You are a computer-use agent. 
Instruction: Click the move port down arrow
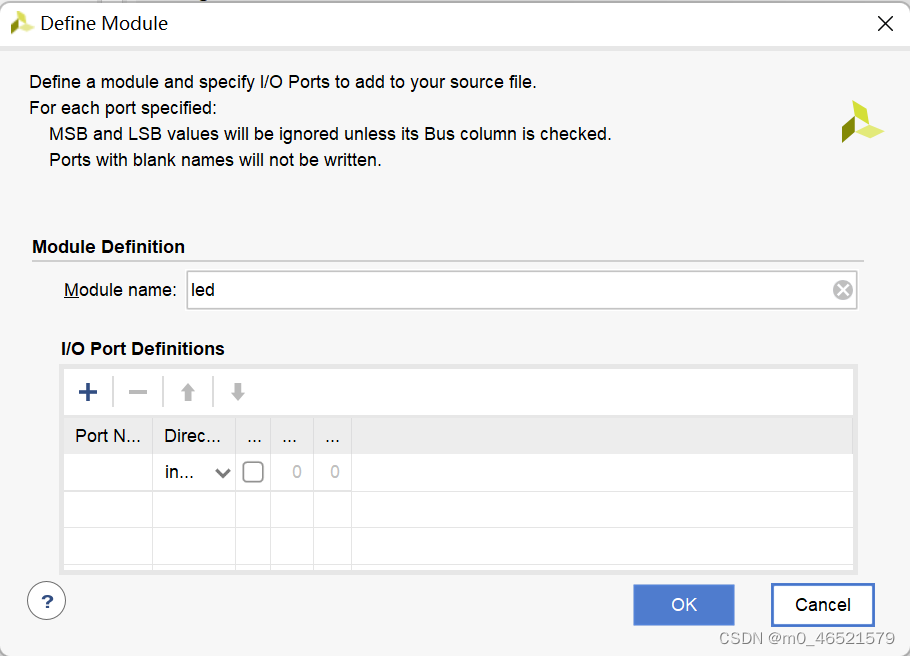(238, 392)
